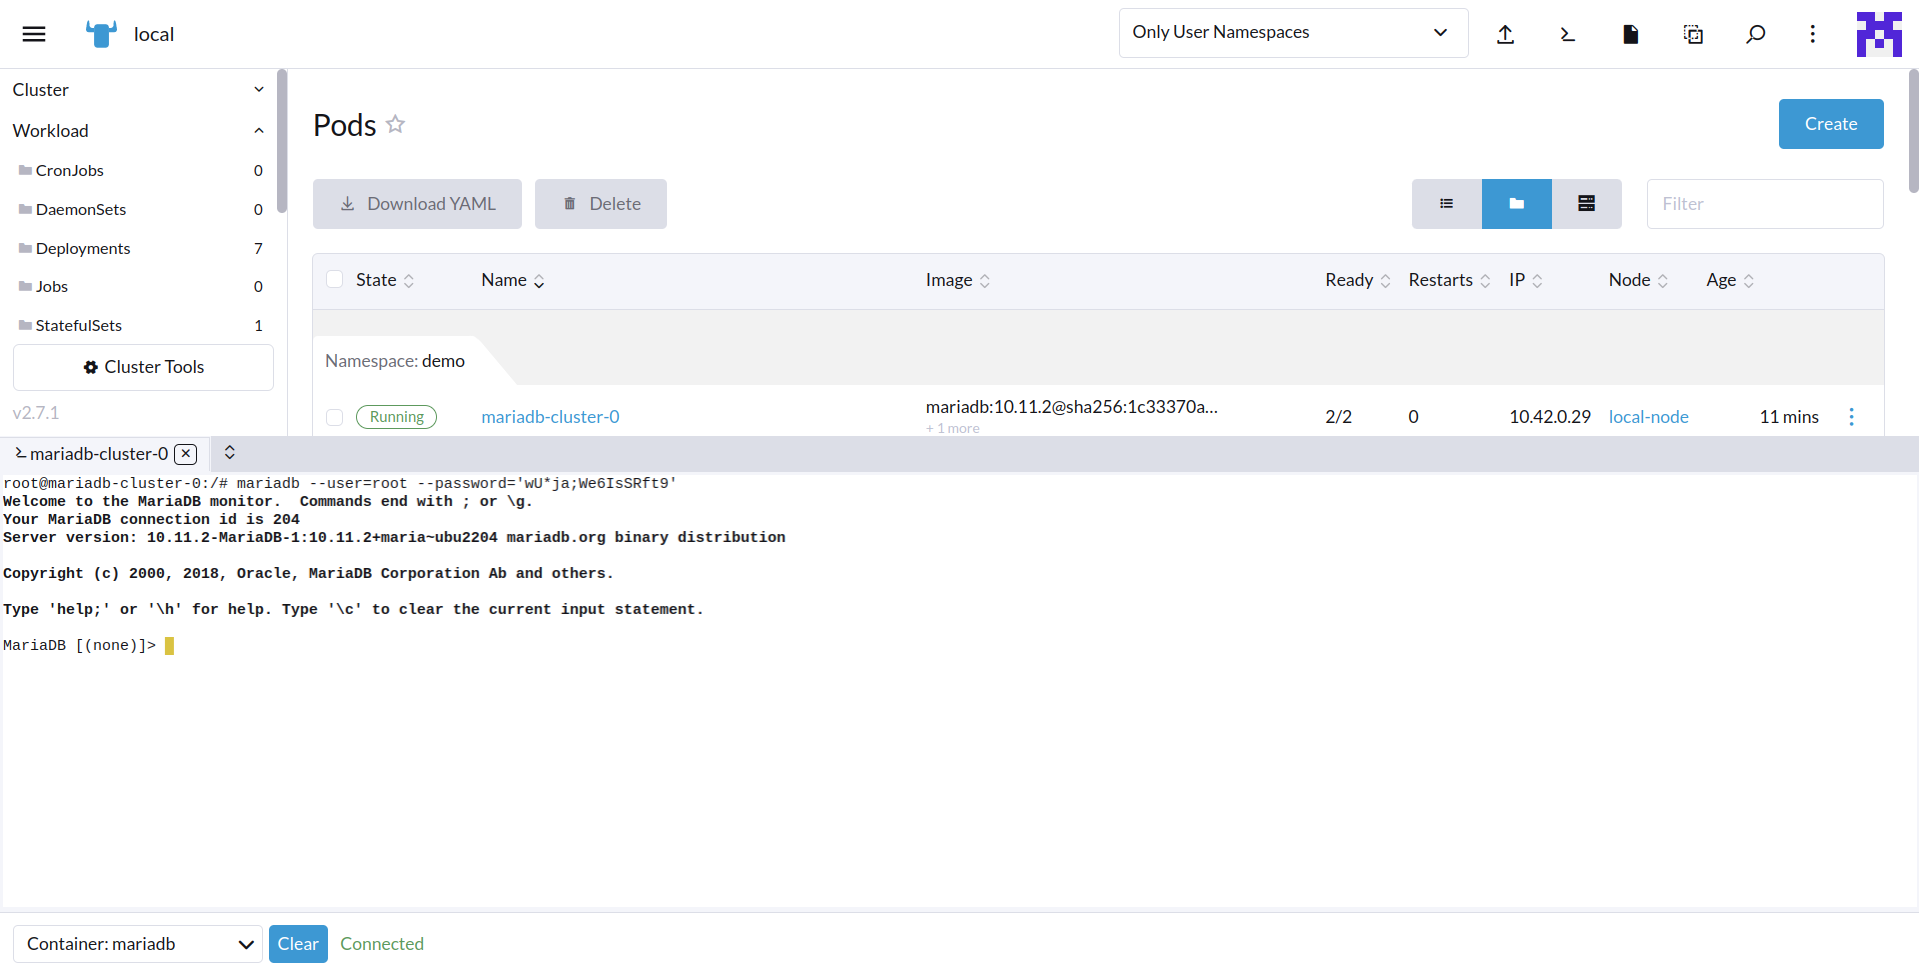Open the resource search magnifier icon
This screenshot has height=974, width=1920.
point(1756,33)
